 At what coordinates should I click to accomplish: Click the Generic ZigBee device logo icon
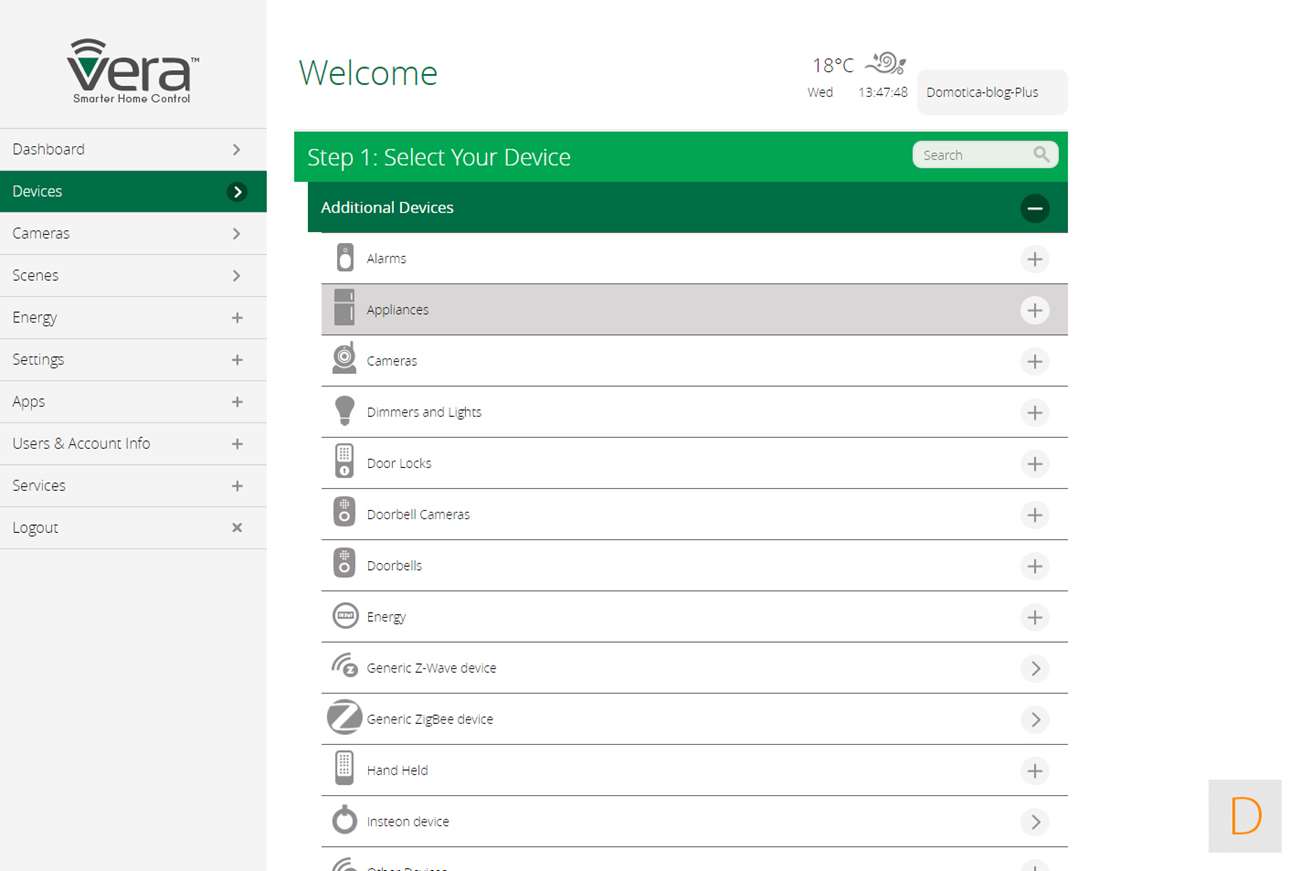pyautogui.click(x=344, y=718)
